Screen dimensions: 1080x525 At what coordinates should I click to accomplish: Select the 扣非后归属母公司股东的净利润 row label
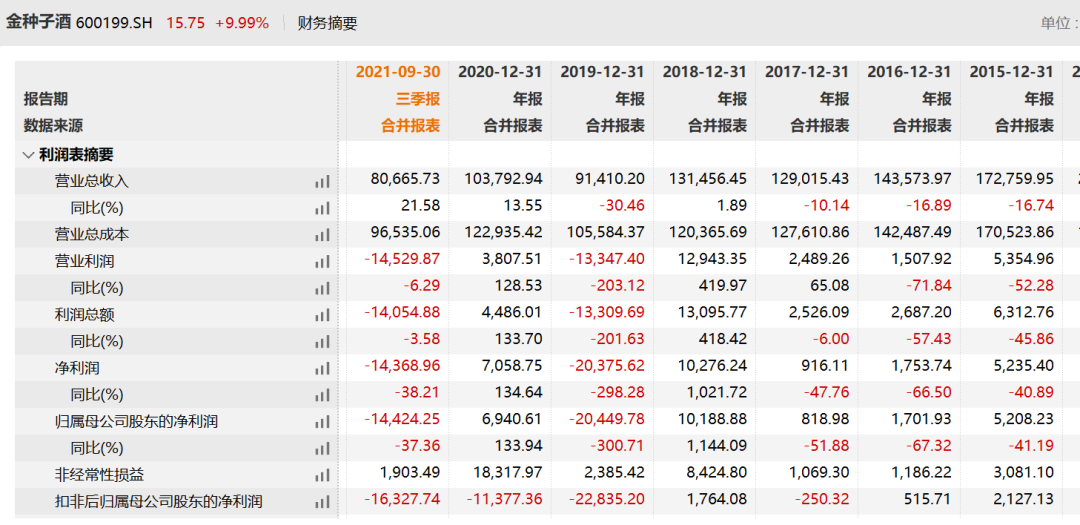(x=158, y=502)
